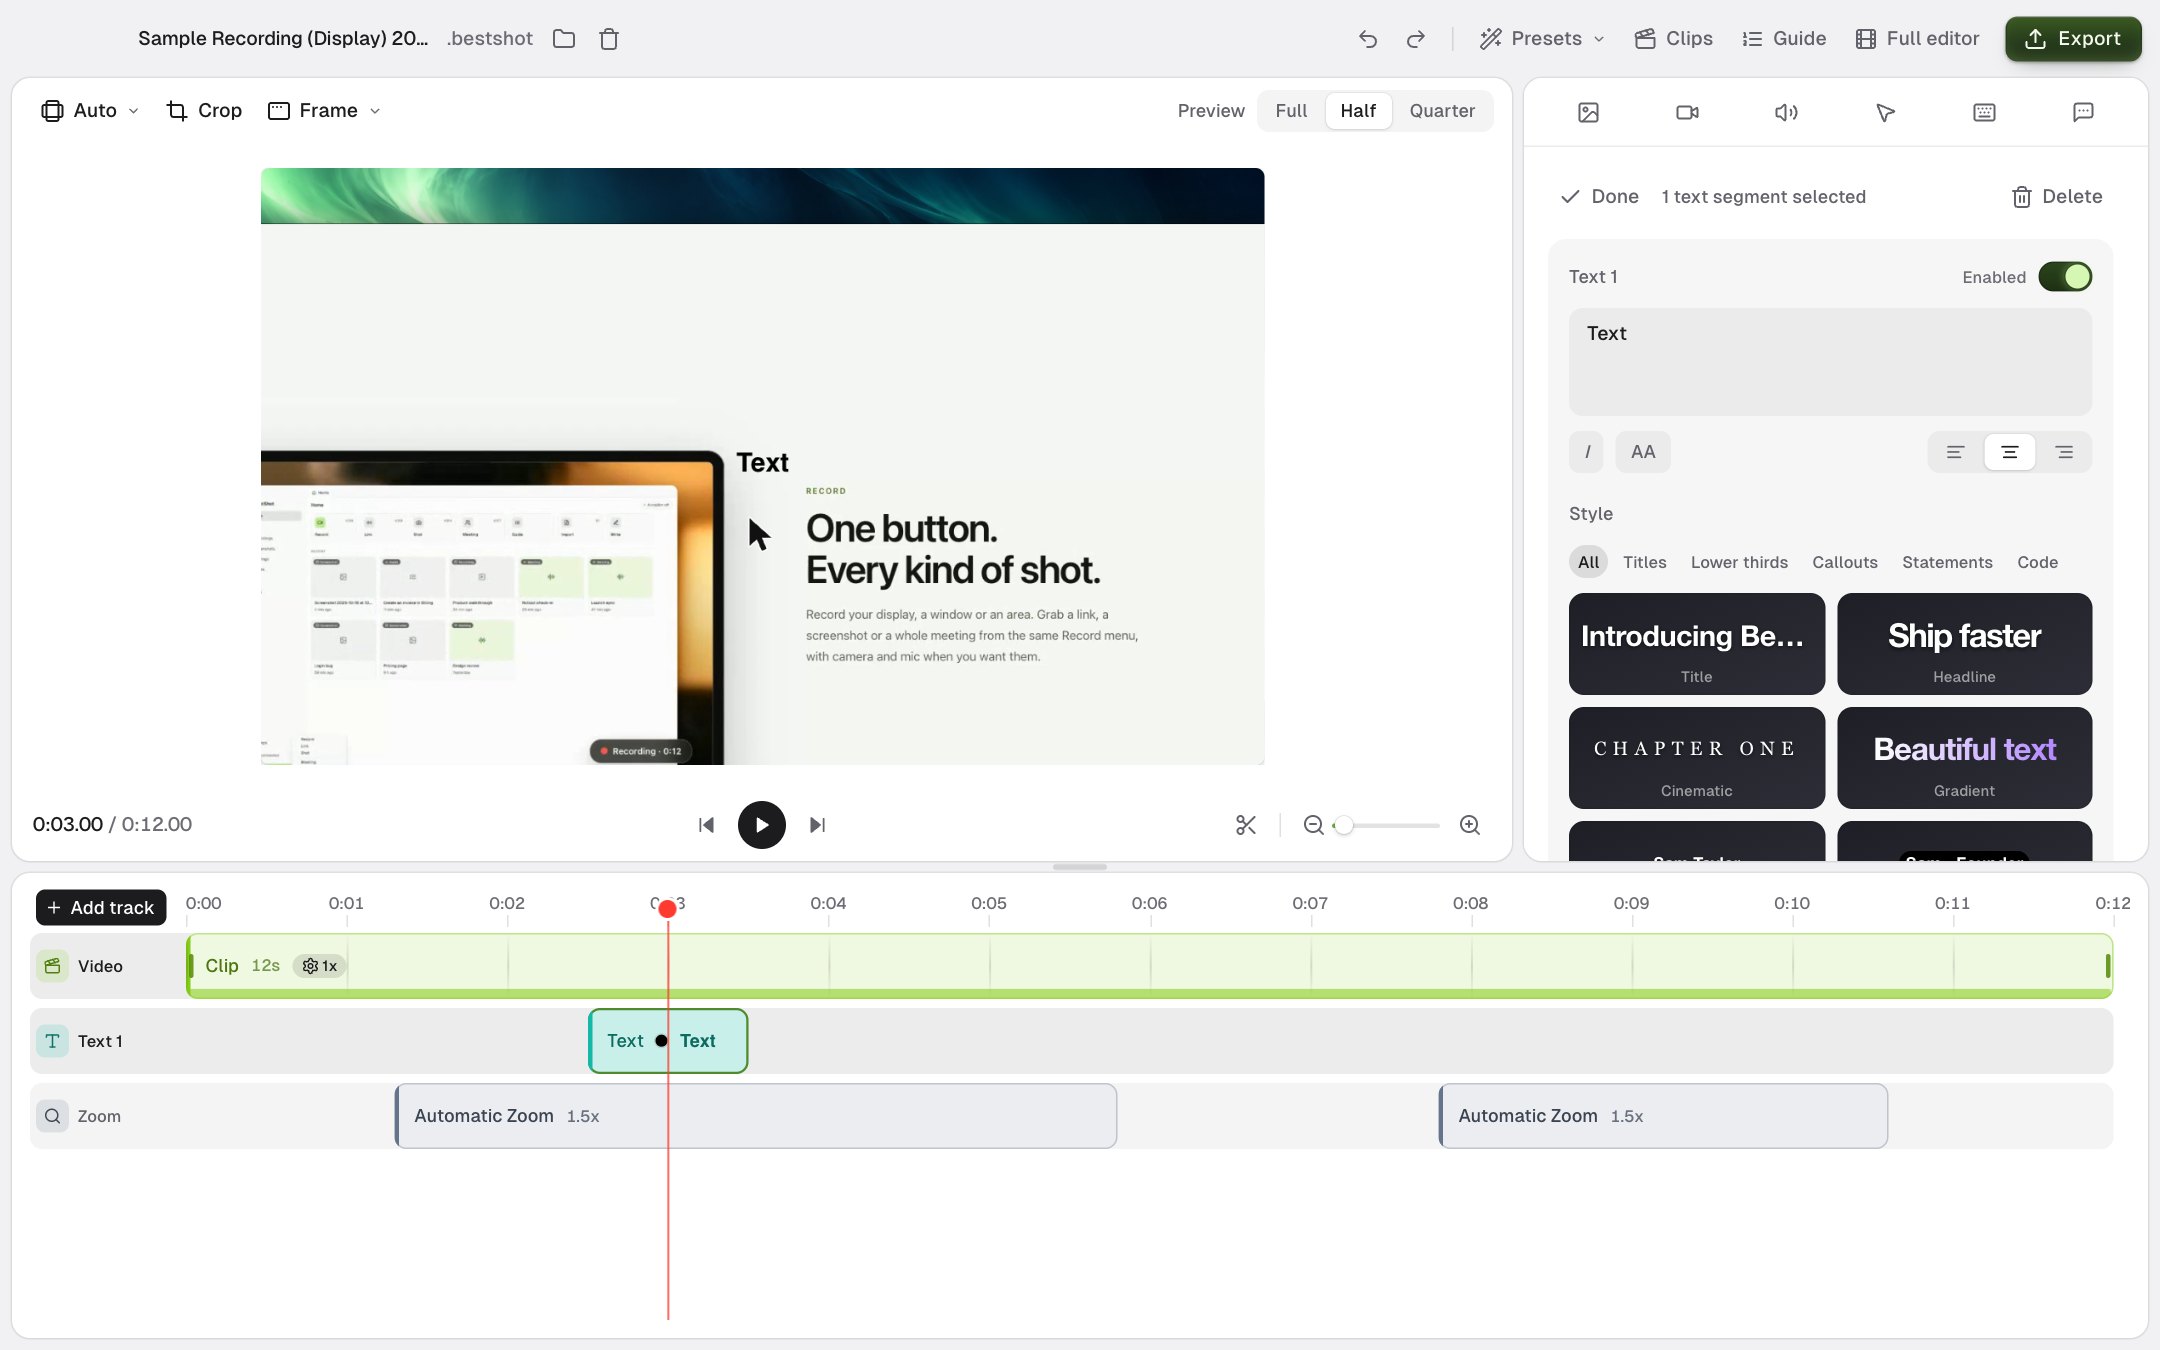
Task: Set preview quality to Quarter
Action: pos(1442,111)
